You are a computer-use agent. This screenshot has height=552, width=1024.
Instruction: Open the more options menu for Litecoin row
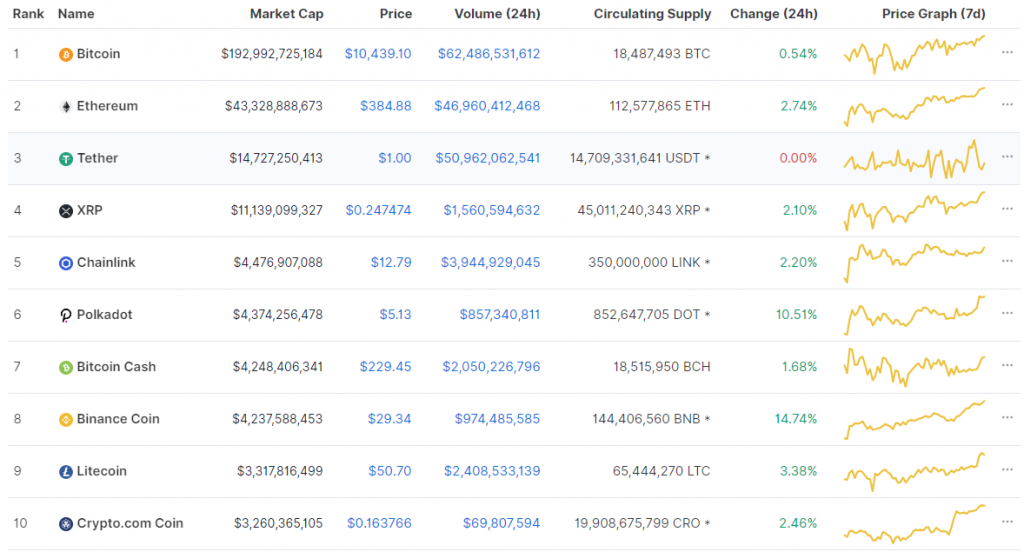[x=1007, y=470]
